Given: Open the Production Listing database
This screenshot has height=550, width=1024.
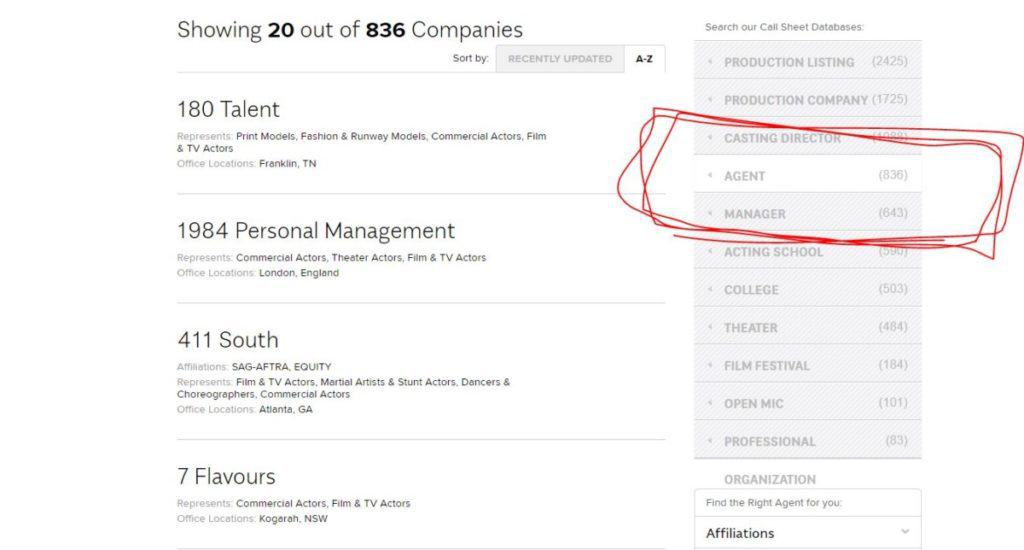Looking at the screenshot, I should [789, 62].
